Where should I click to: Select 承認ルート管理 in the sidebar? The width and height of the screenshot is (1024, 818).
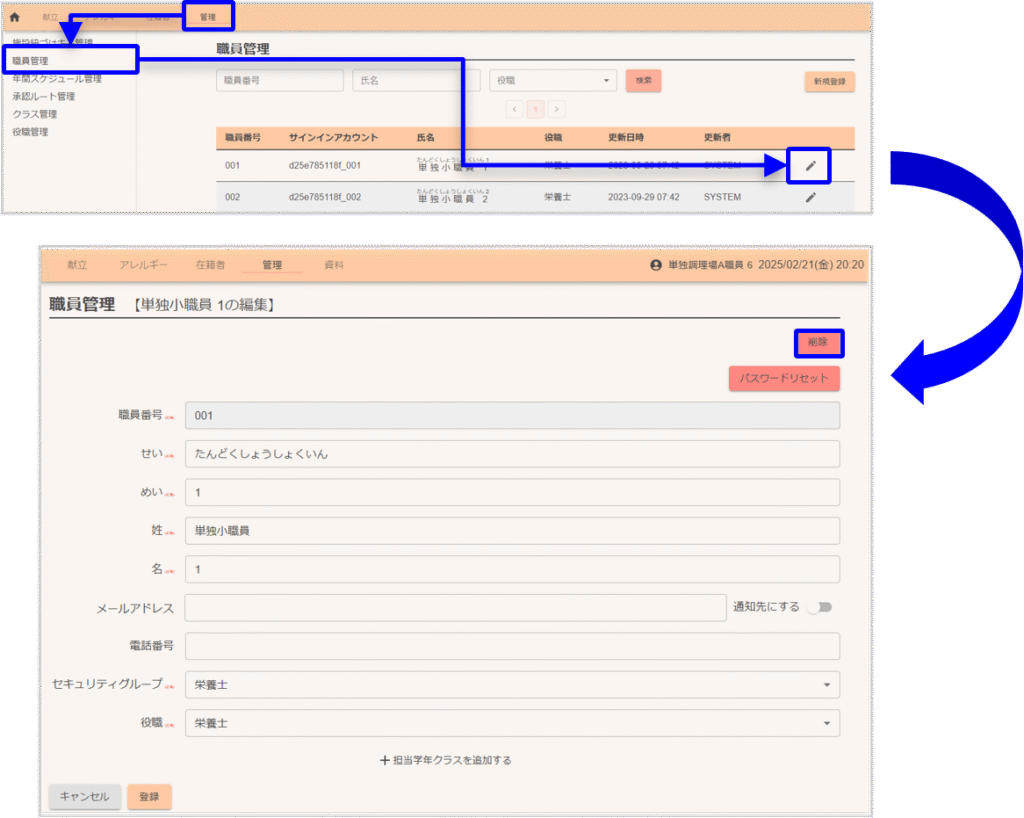[x=44, y=97]
